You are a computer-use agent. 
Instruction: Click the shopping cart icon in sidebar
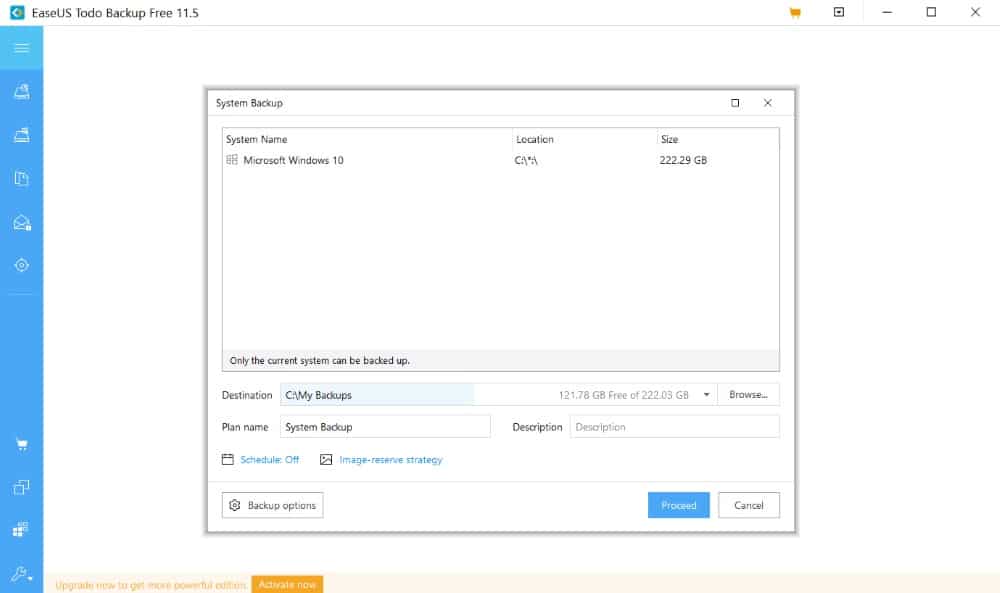point(21,444)
